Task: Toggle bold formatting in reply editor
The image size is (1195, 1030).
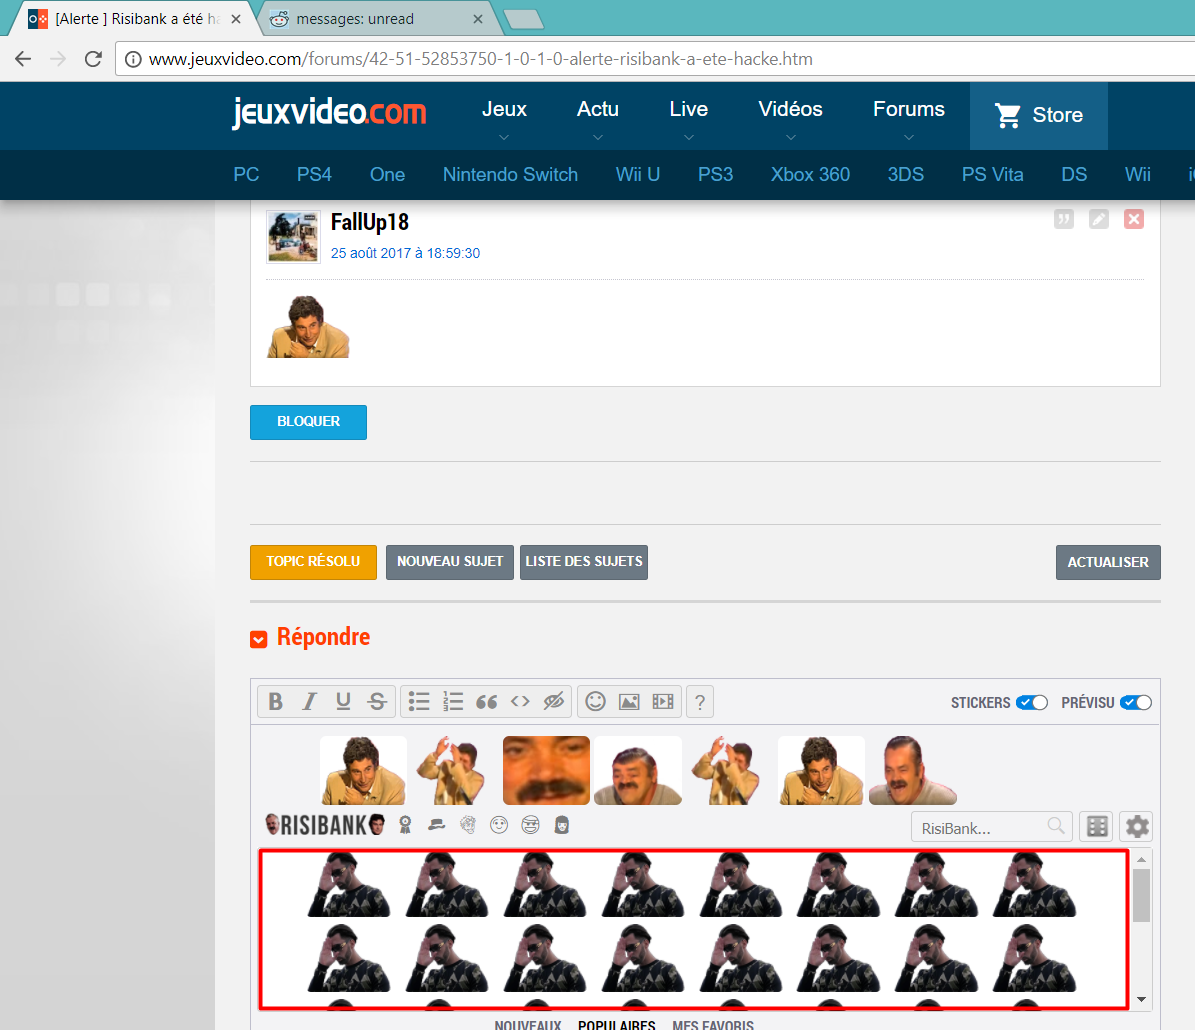Action: [x=276, y=701]
